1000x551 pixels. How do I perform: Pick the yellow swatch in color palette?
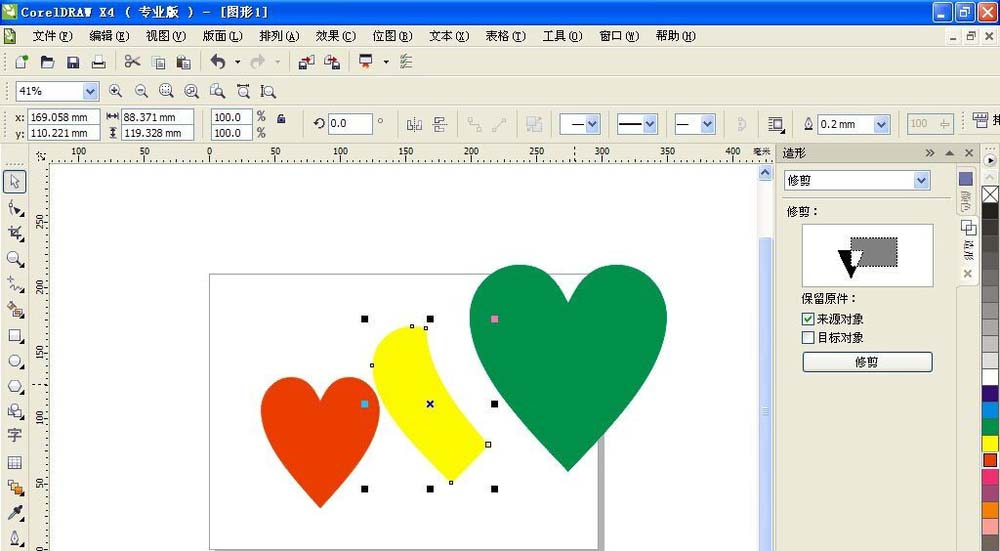tap(990, 443)
